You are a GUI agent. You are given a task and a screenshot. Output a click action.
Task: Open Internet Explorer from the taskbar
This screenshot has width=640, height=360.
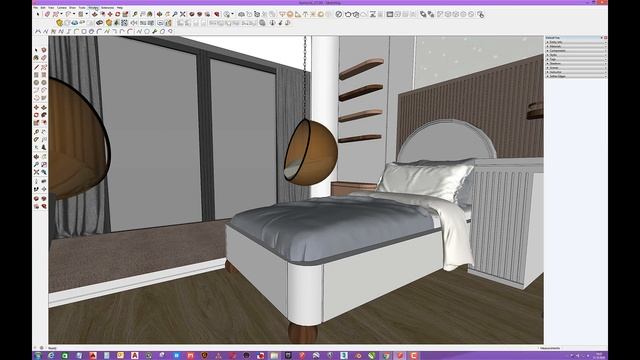(51, 356)
